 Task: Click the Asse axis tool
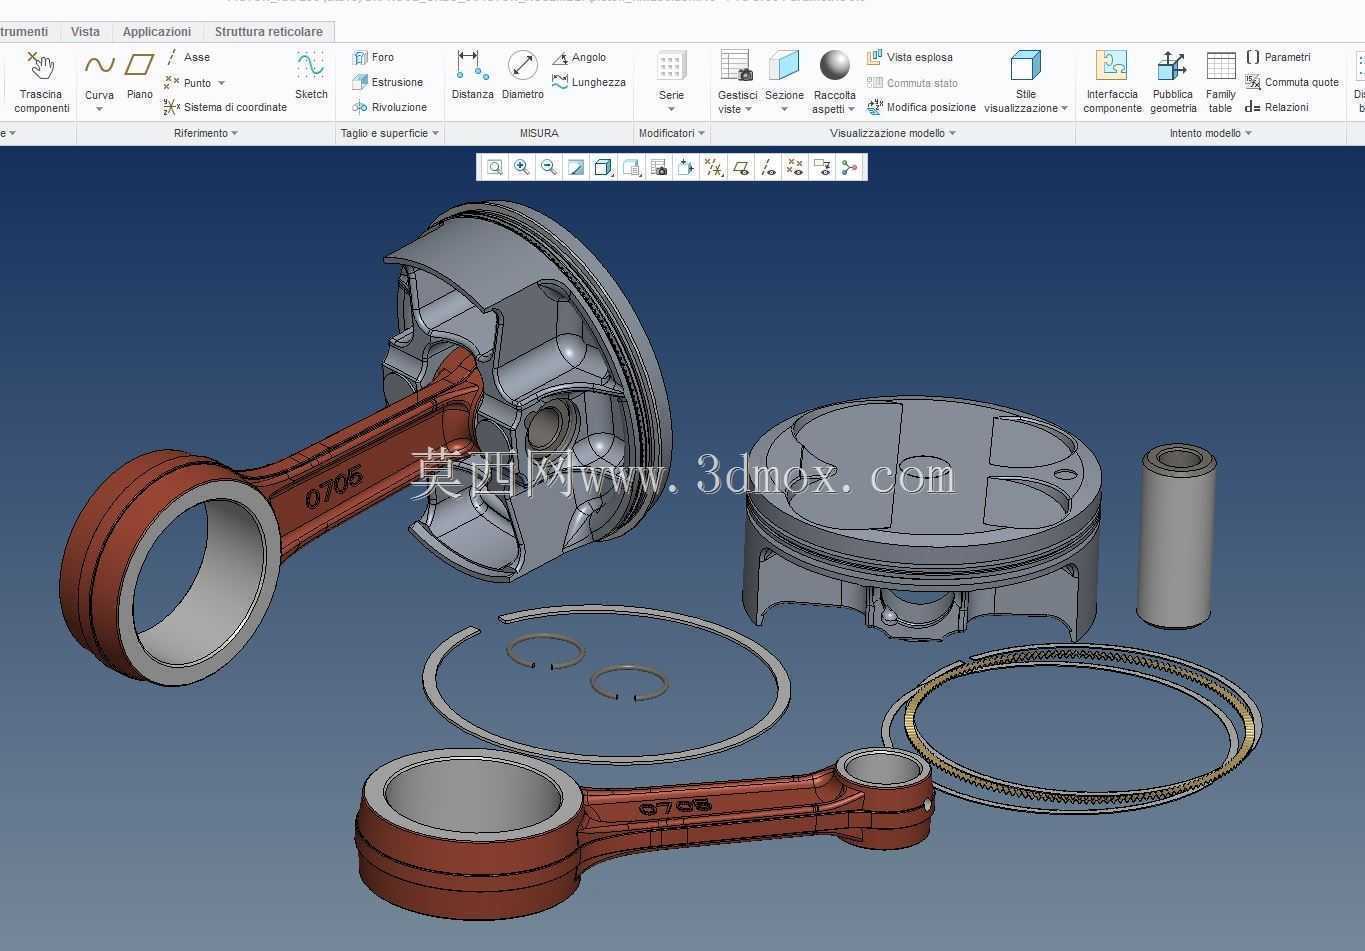[x=188, y=58]
